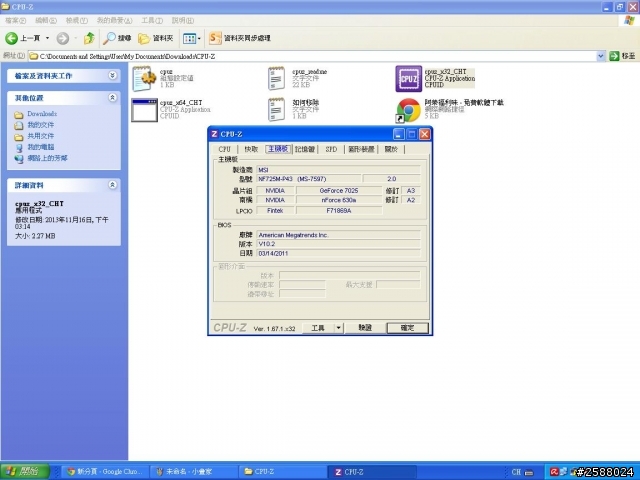Image resolution: width=640 pixels, height=480 pixels.
Task: Switch to CPU-Z application taskbar button
Action: 372,471
